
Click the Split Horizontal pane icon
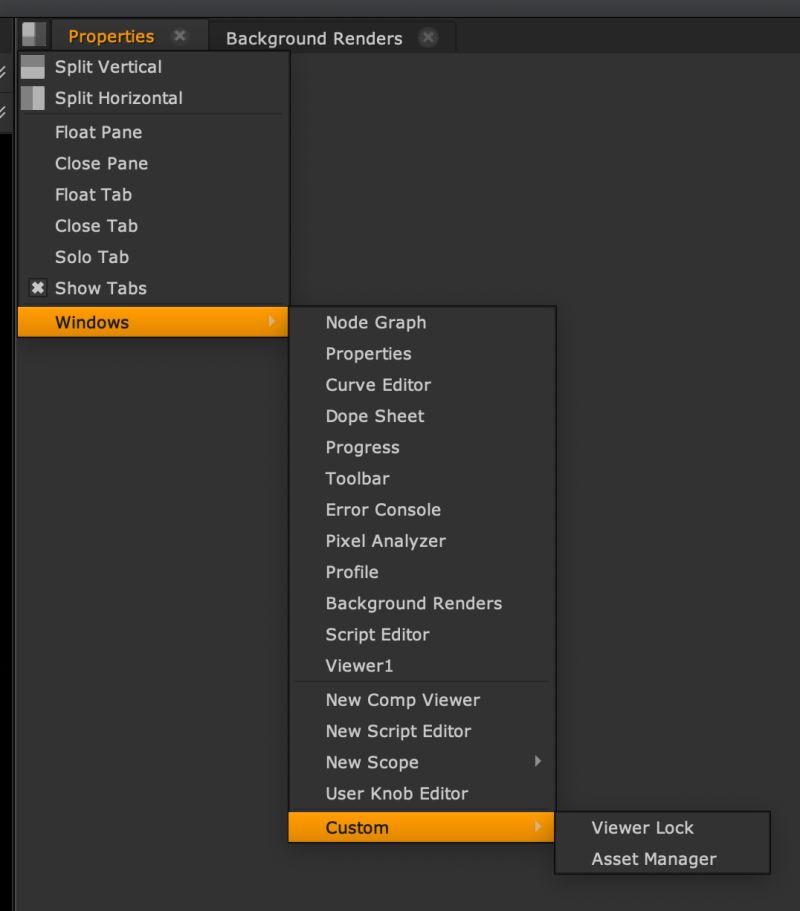pos(32,98)
